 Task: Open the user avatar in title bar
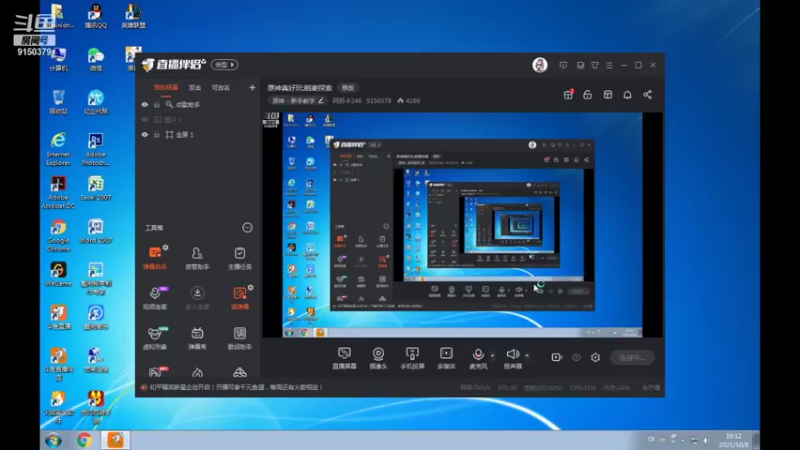pyautogui.click(x=540, y=65)
